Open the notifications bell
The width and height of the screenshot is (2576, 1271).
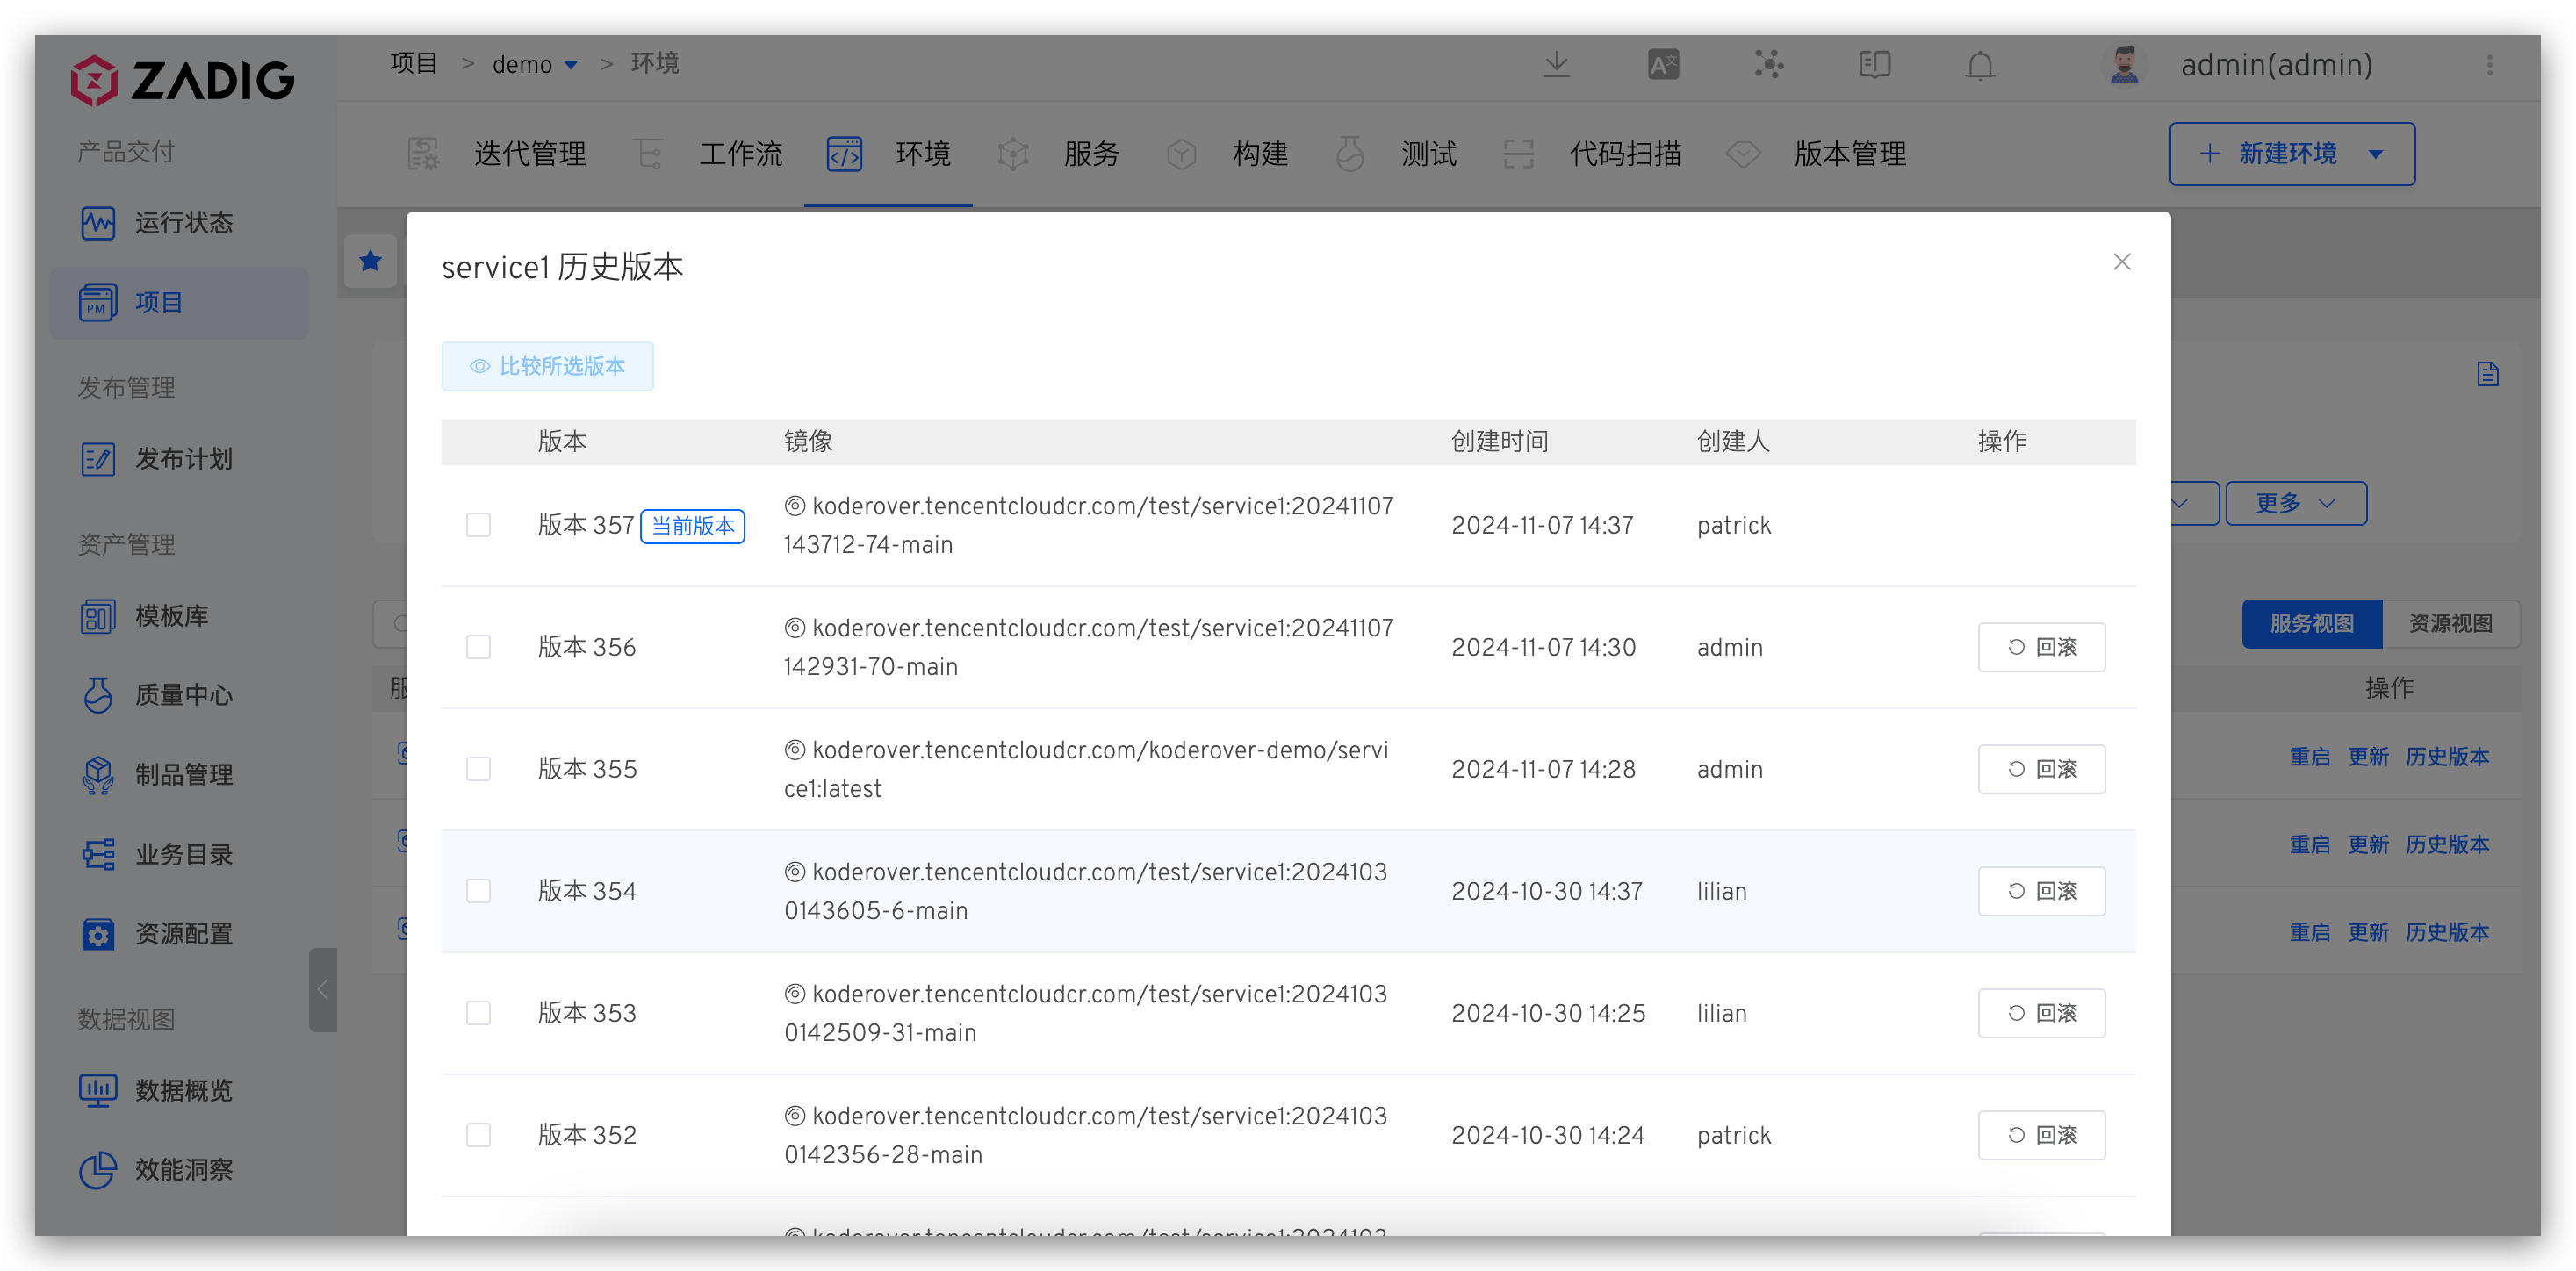1980,65
